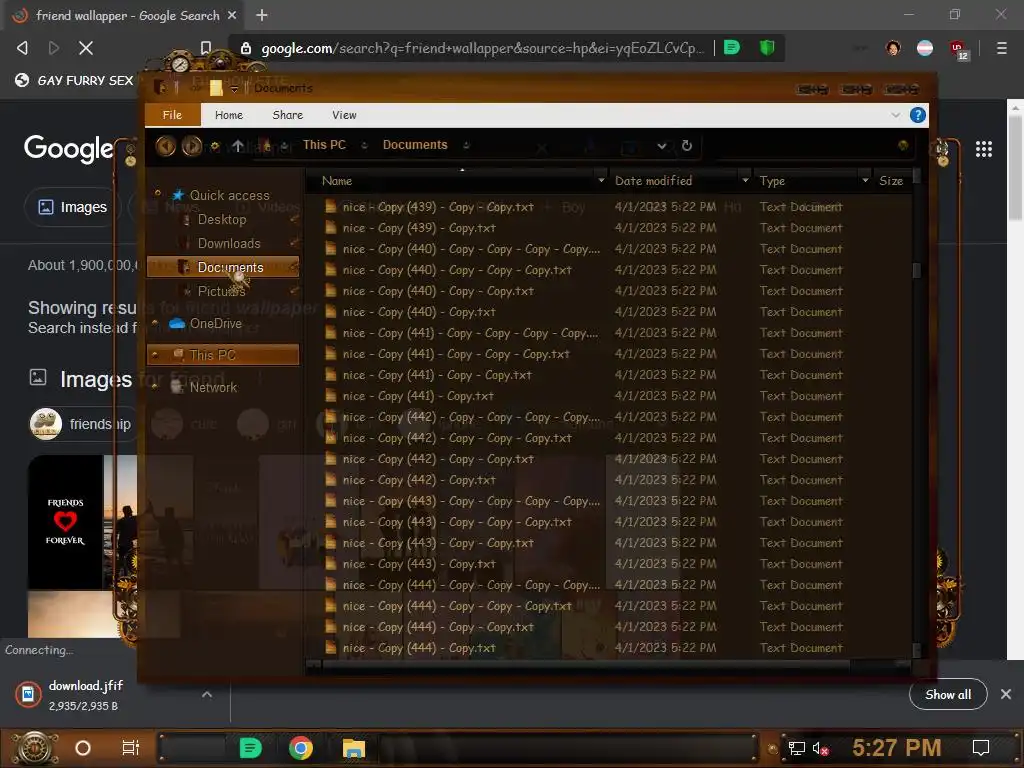Select file nice - Copy (444) - Copy.txt
Viewport: 1024px width, 768px height.
(x=419, y=648)
